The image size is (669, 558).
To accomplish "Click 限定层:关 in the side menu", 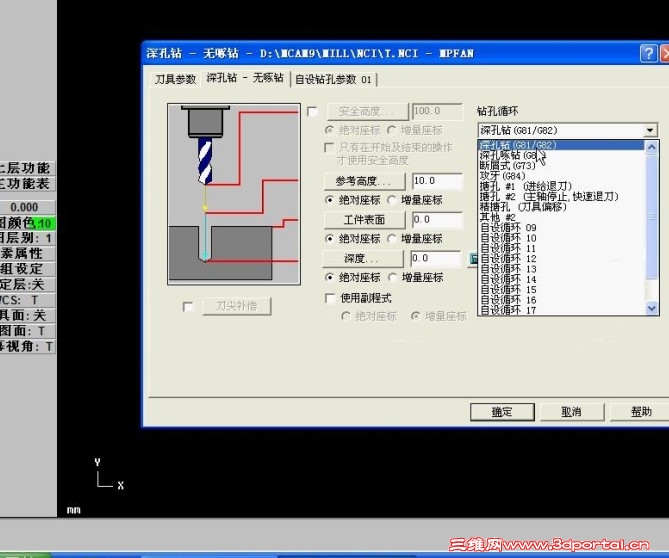I will (27, 284).
